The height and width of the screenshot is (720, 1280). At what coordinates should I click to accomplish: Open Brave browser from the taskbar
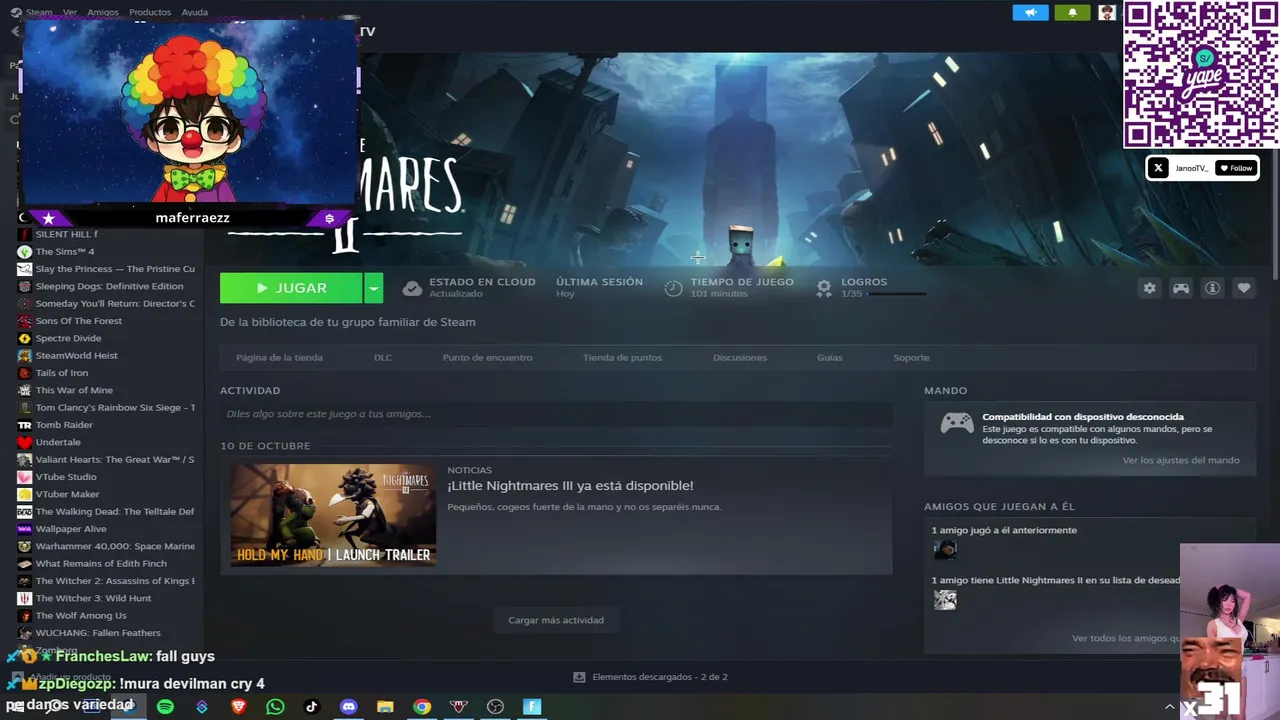[238, 706]
